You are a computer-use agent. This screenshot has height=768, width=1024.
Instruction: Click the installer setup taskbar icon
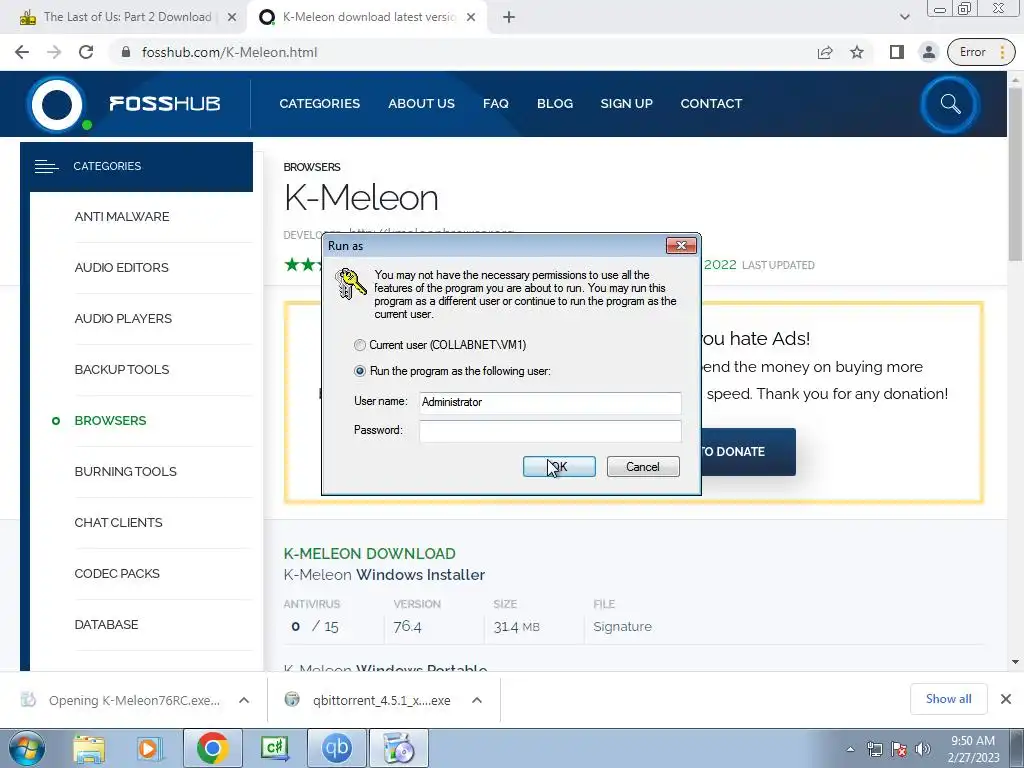click(398, 748)
